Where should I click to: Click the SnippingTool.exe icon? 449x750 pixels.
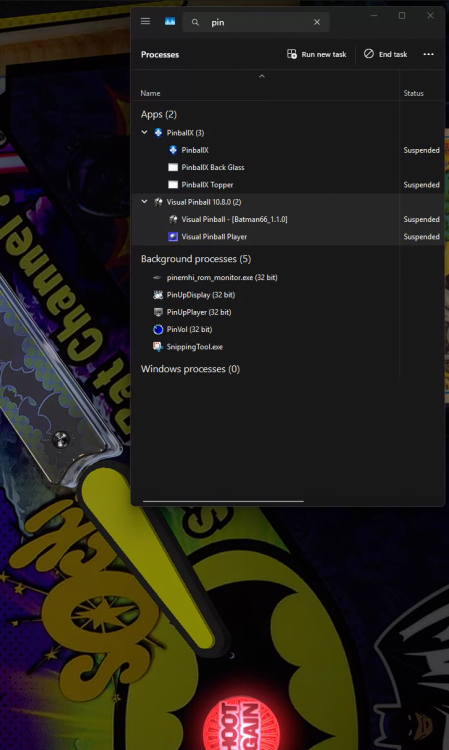(158, 347)
